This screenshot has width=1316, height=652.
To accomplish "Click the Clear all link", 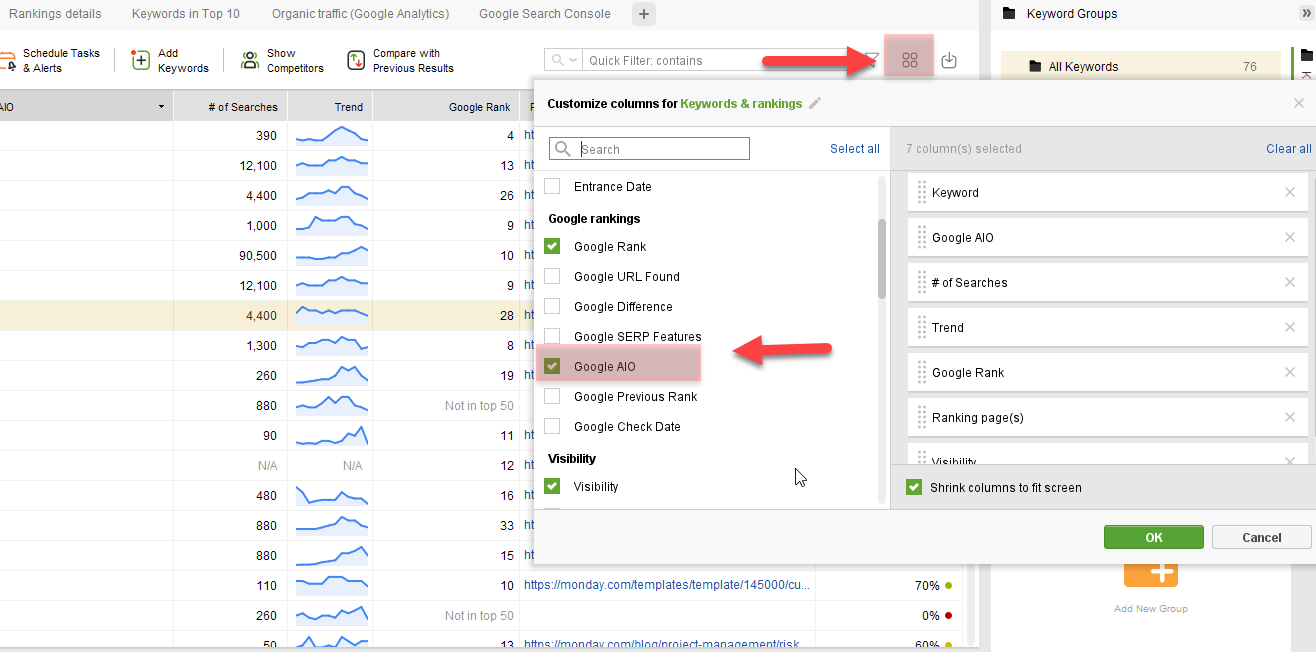I will pyautogui.click(x=1289, y=148).
